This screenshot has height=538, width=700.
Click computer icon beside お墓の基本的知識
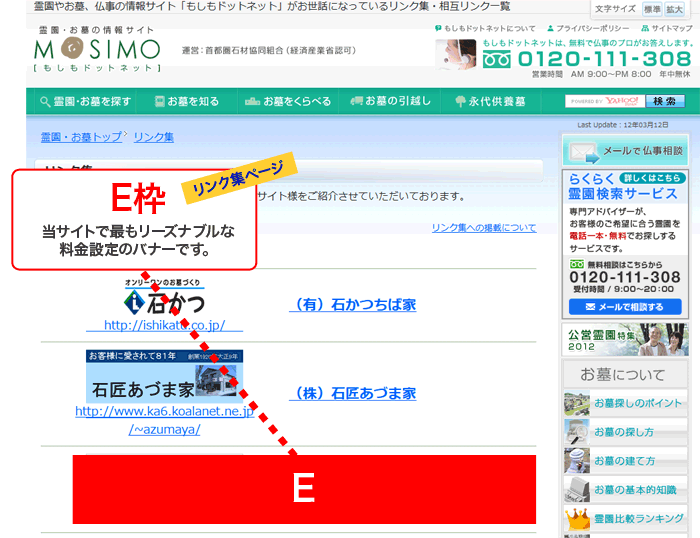[x=577, y=489]
